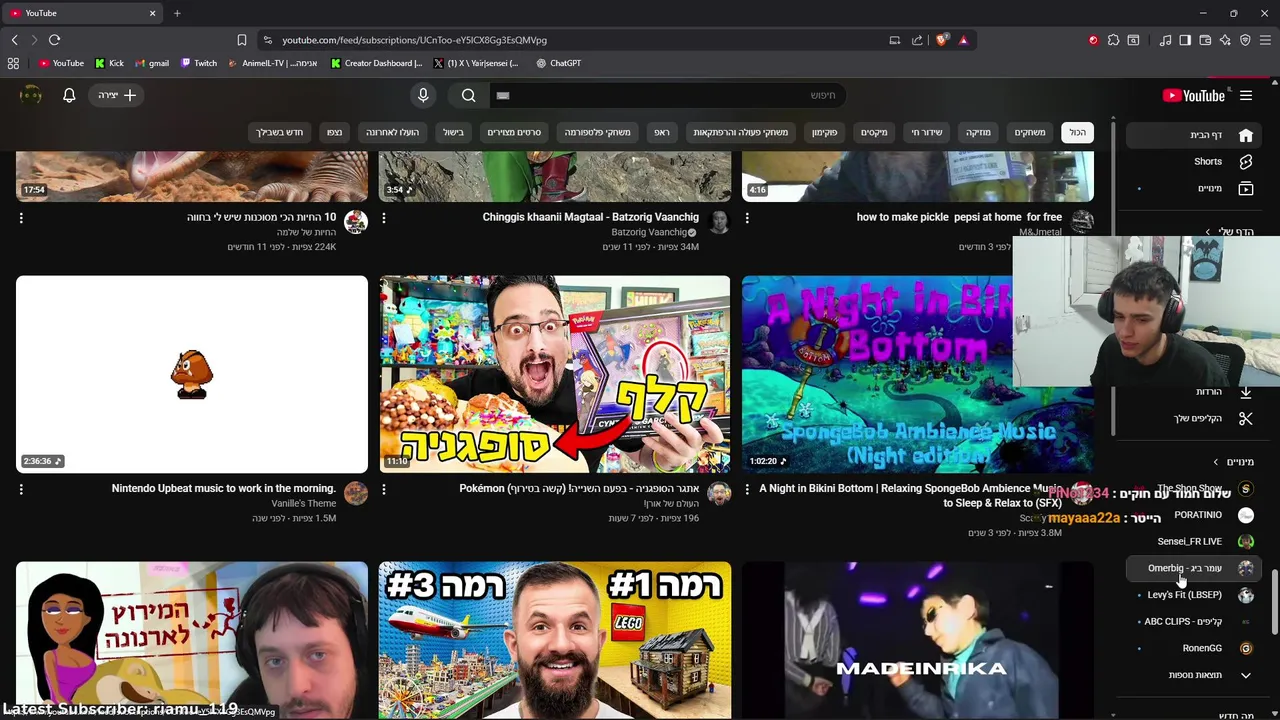Viewport: 1280px width, 720px height.
Task: Open the Pokémon סופגניה video thumbnail
Action: (x=555, y=374)
